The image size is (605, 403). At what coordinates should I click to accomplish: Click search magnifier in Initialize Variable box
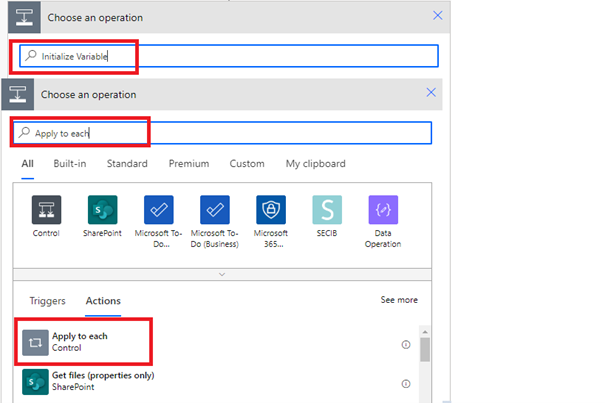point(30,56)
